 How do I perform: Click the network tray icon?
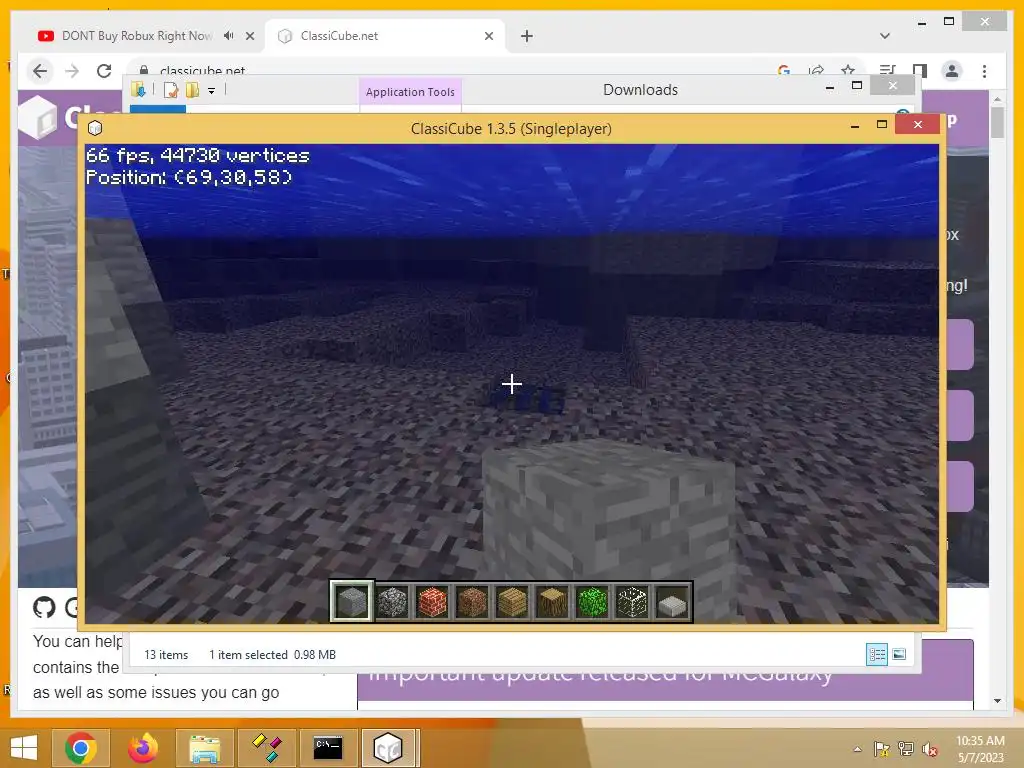(x=906, y=749)
